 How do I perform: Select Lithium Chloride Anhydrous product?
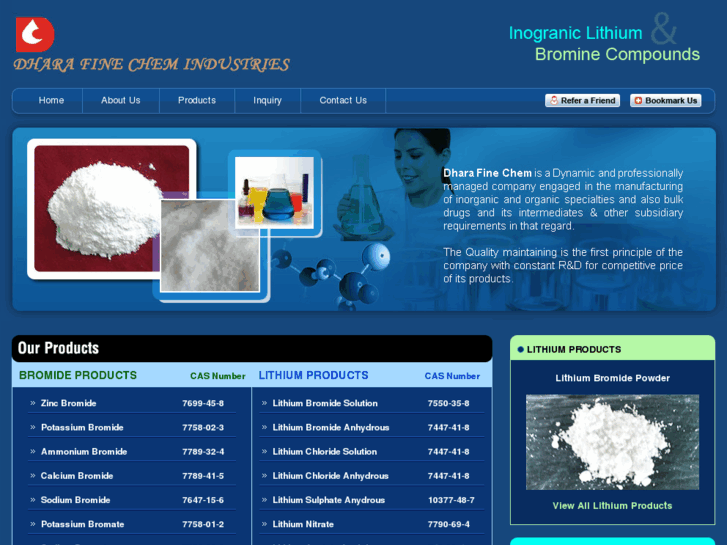click(x=331, y=475)
